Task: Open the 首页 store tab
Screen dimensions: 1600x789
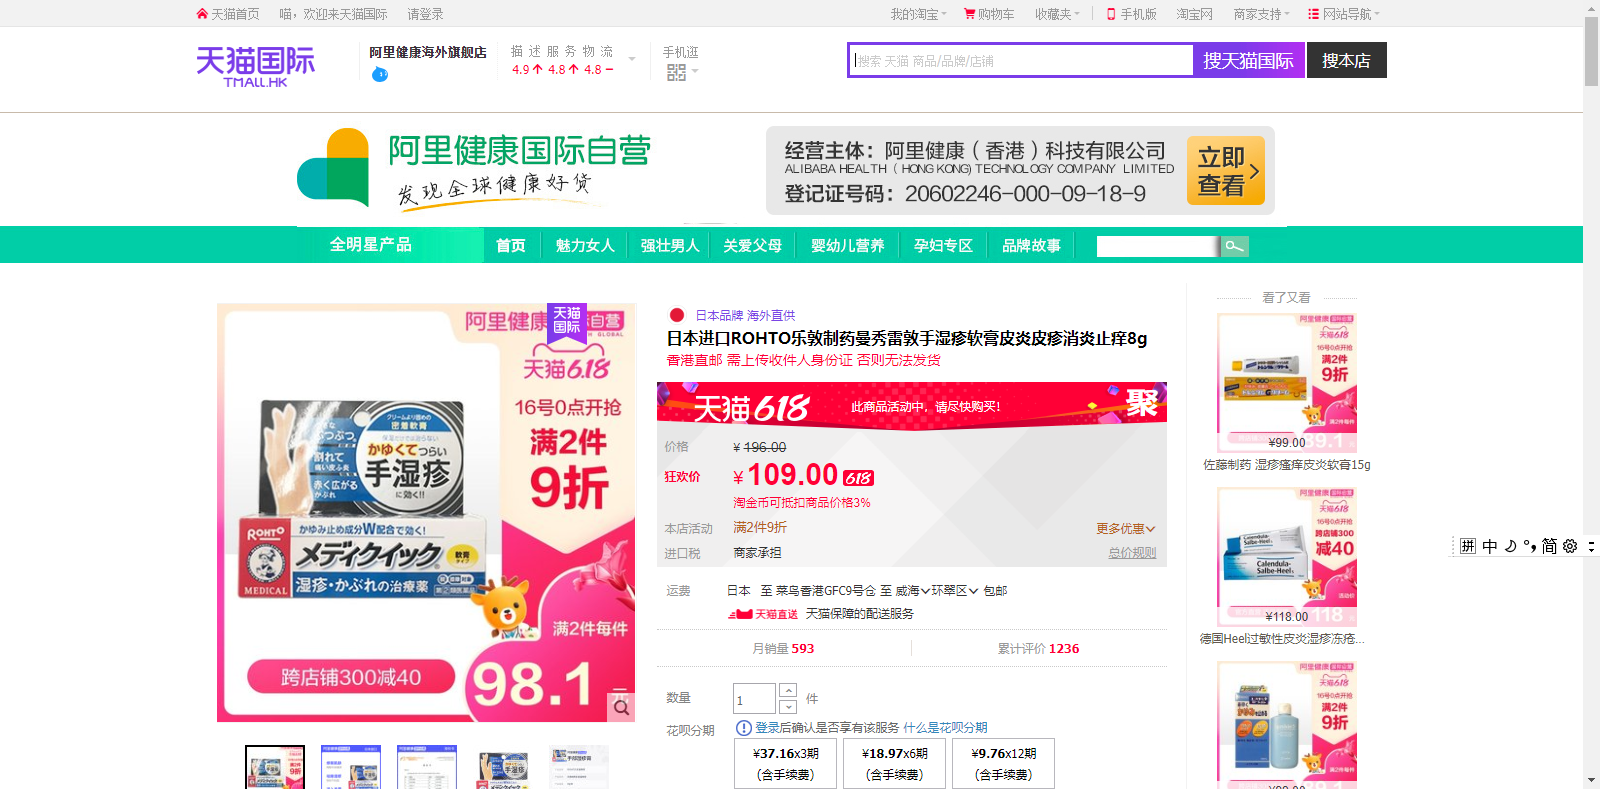Action: 511,245
